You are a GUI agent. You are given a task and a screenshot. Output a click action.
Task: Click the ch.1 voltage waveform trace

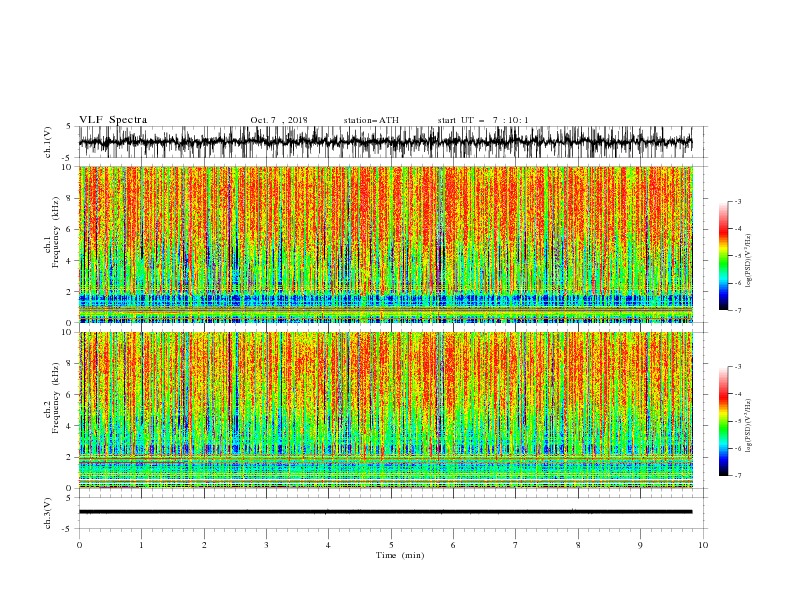(385, 142)
